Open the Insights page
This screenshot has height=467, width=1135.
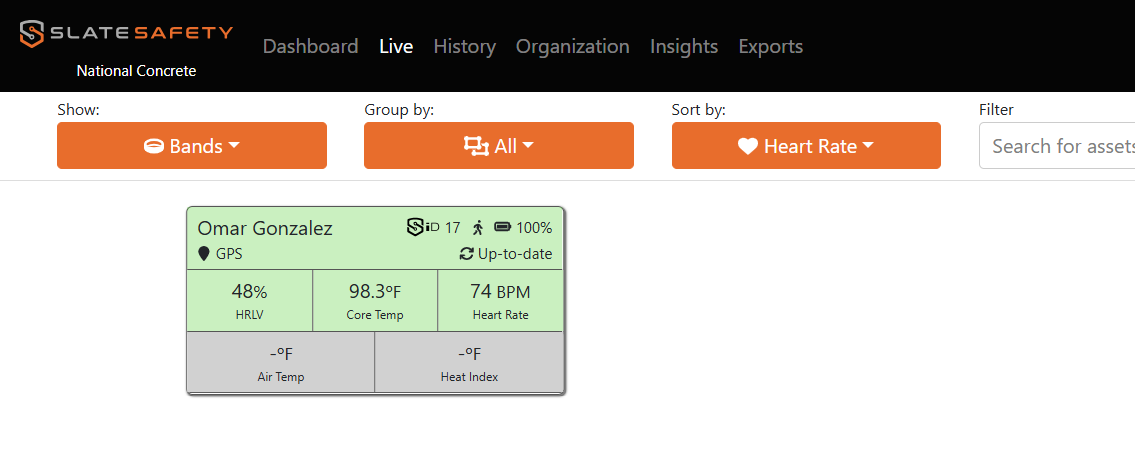pyautogui.click(x=684, y=46)
